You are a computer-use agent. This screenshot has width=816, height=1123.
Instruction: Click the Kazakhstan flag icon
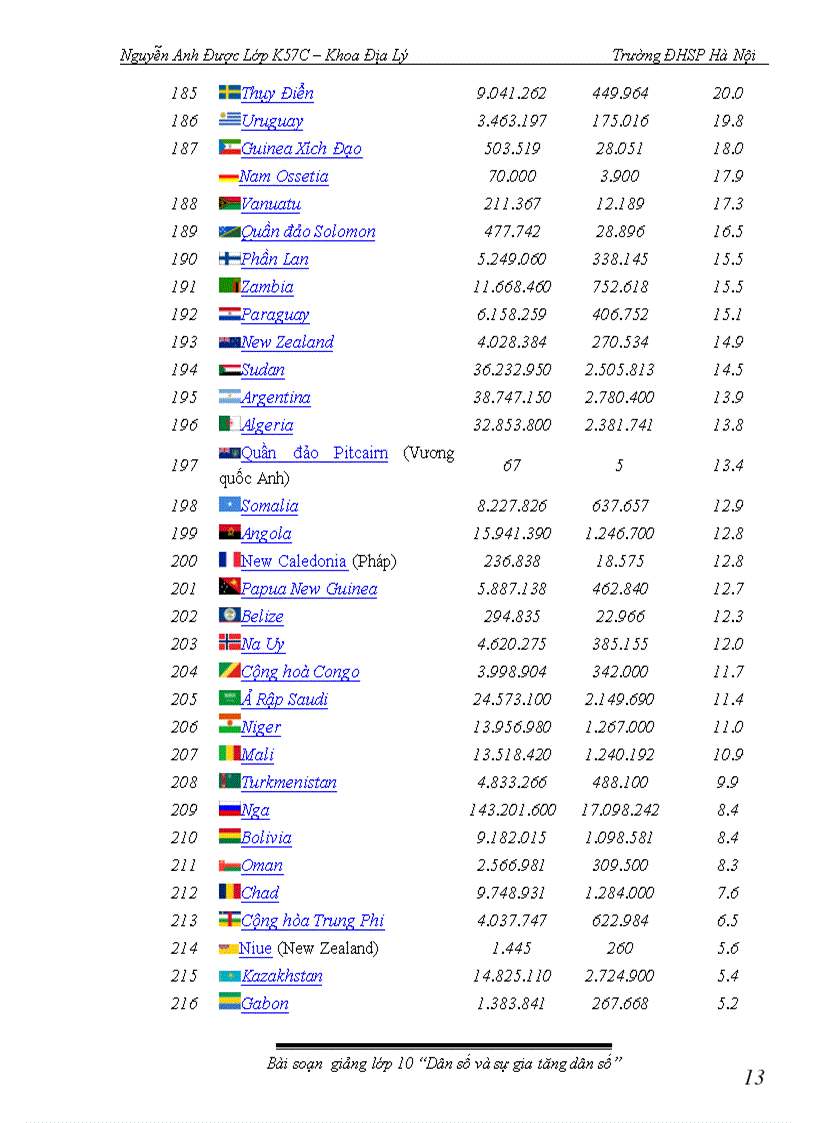(229, 975)
